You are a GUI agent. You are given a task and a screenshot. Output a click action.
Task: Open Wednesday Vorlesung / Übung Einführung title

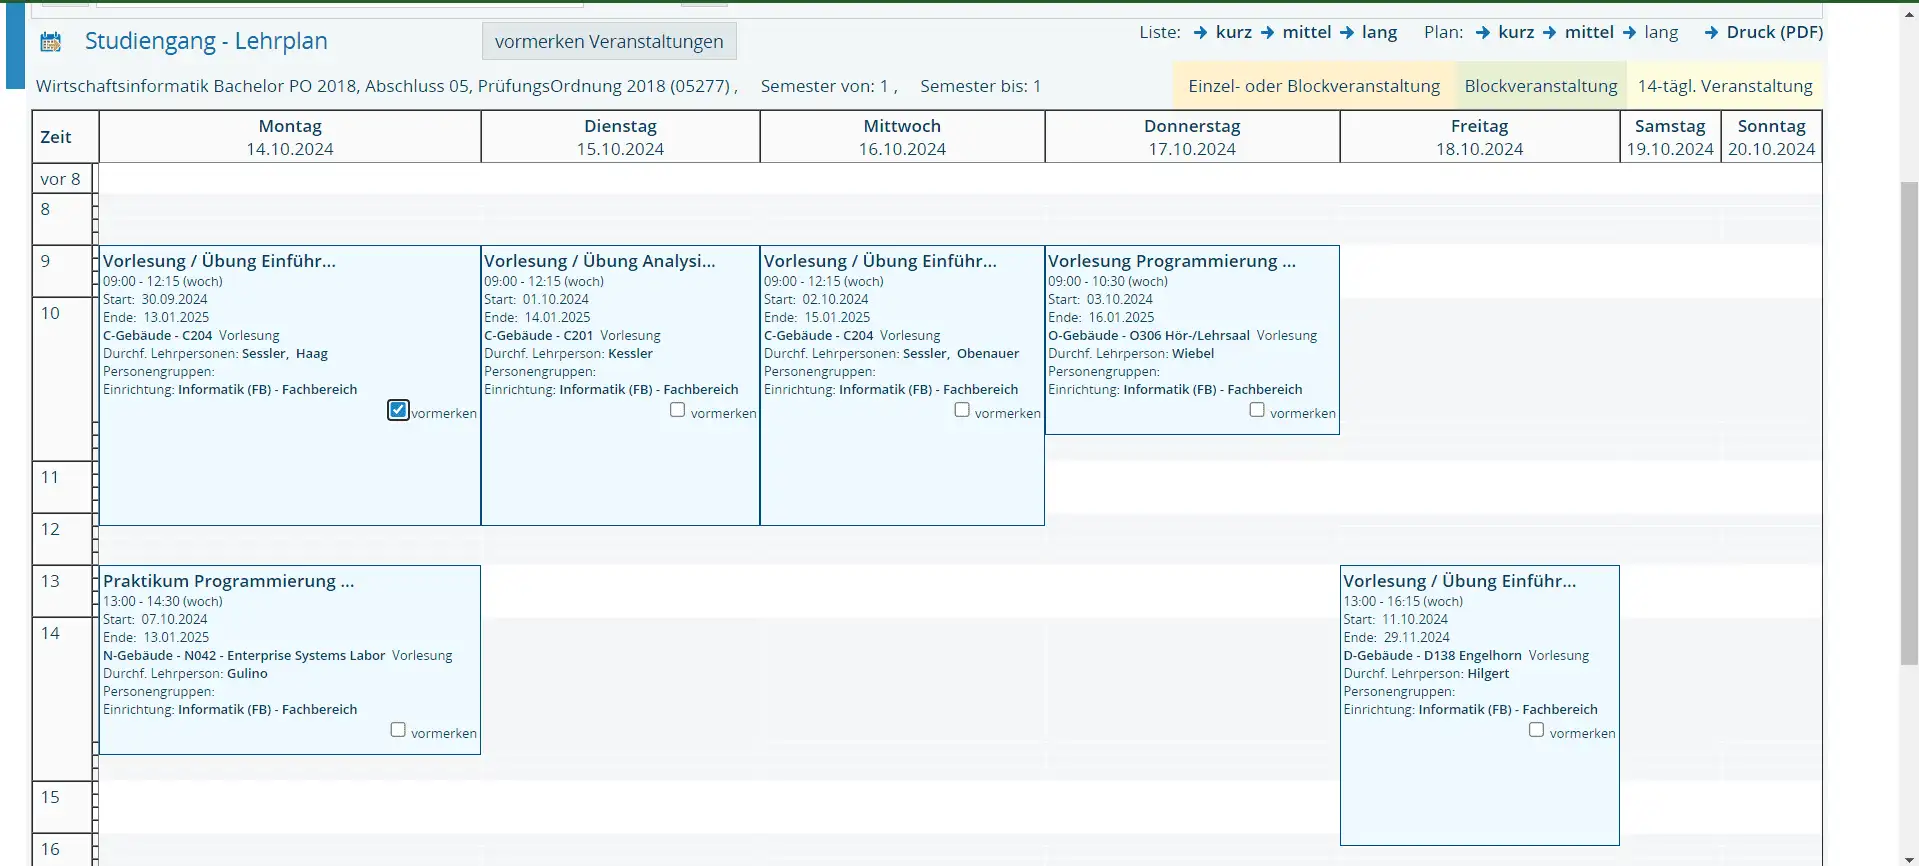[880, 261]
